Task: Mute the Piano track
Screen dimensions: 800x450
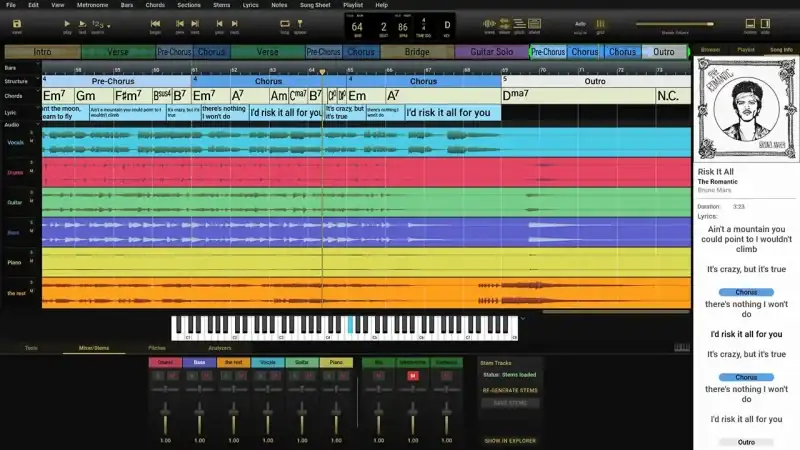Action: 32,261
